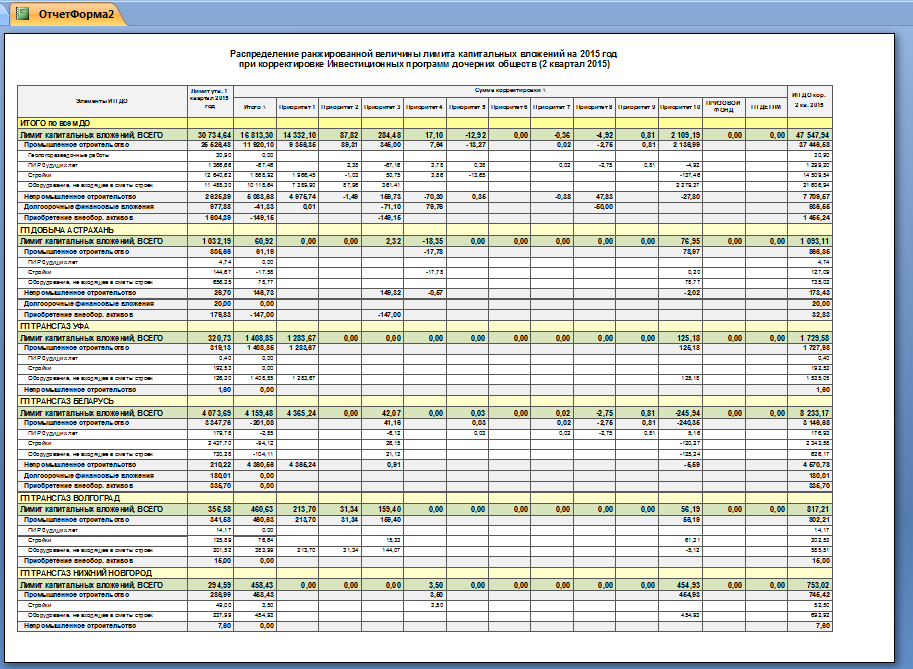Click the 'Приоритет 1' column header
Image resolution: width=913 pixels, height=669 pixels.
coord(297,107)
